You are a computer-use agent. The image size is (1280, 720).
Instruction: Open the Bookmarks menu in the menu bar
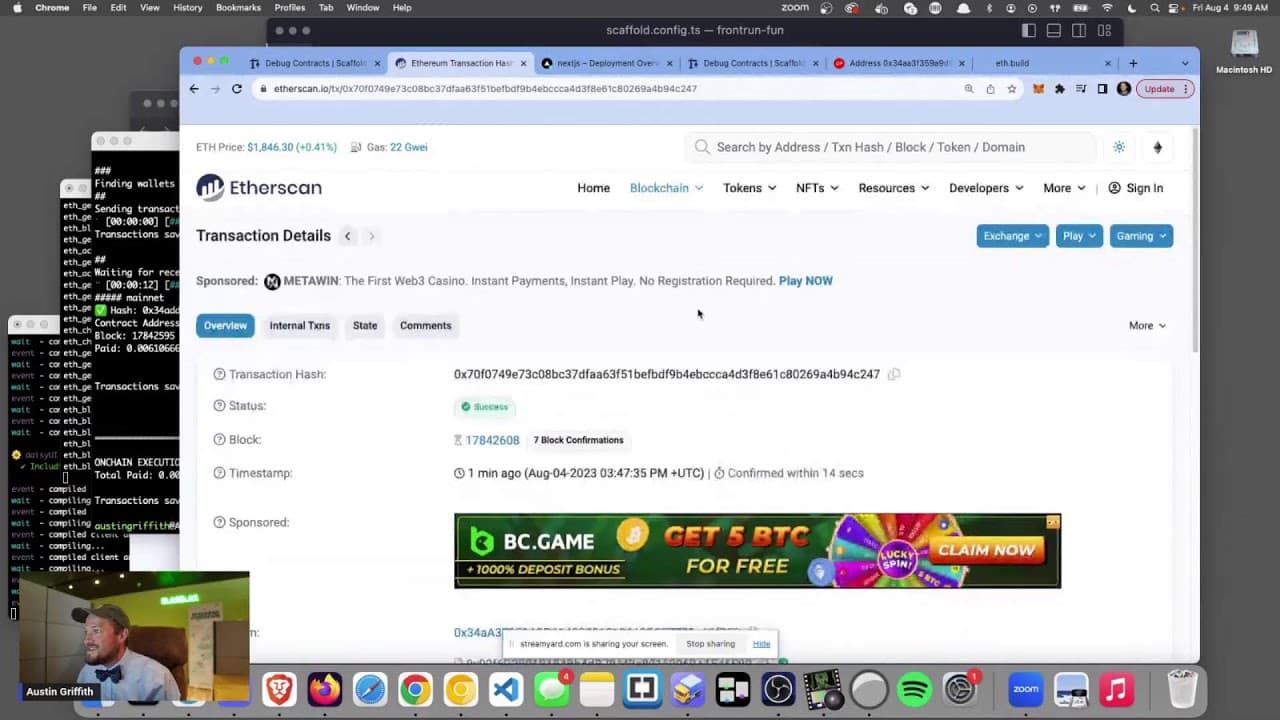click(x=238, y=8)
